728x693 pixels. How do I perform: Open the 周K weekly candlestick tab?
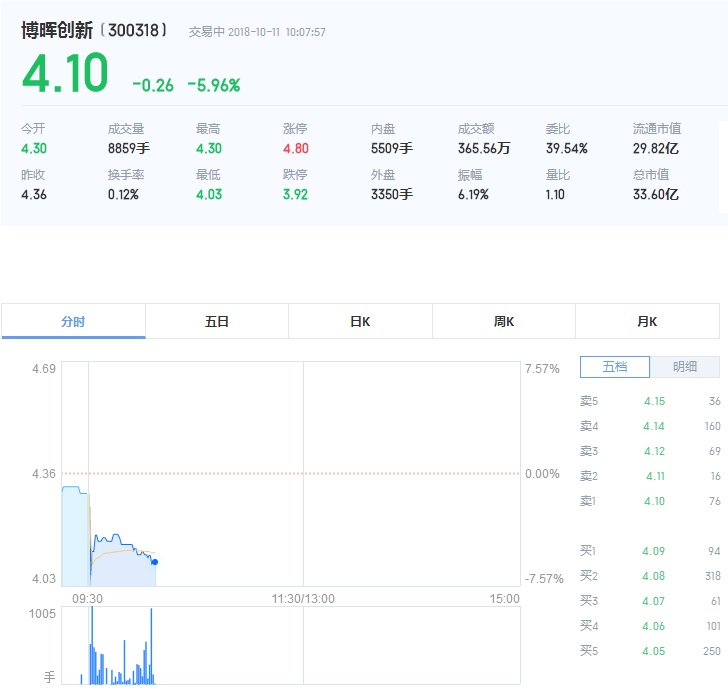tap(504, 321)
